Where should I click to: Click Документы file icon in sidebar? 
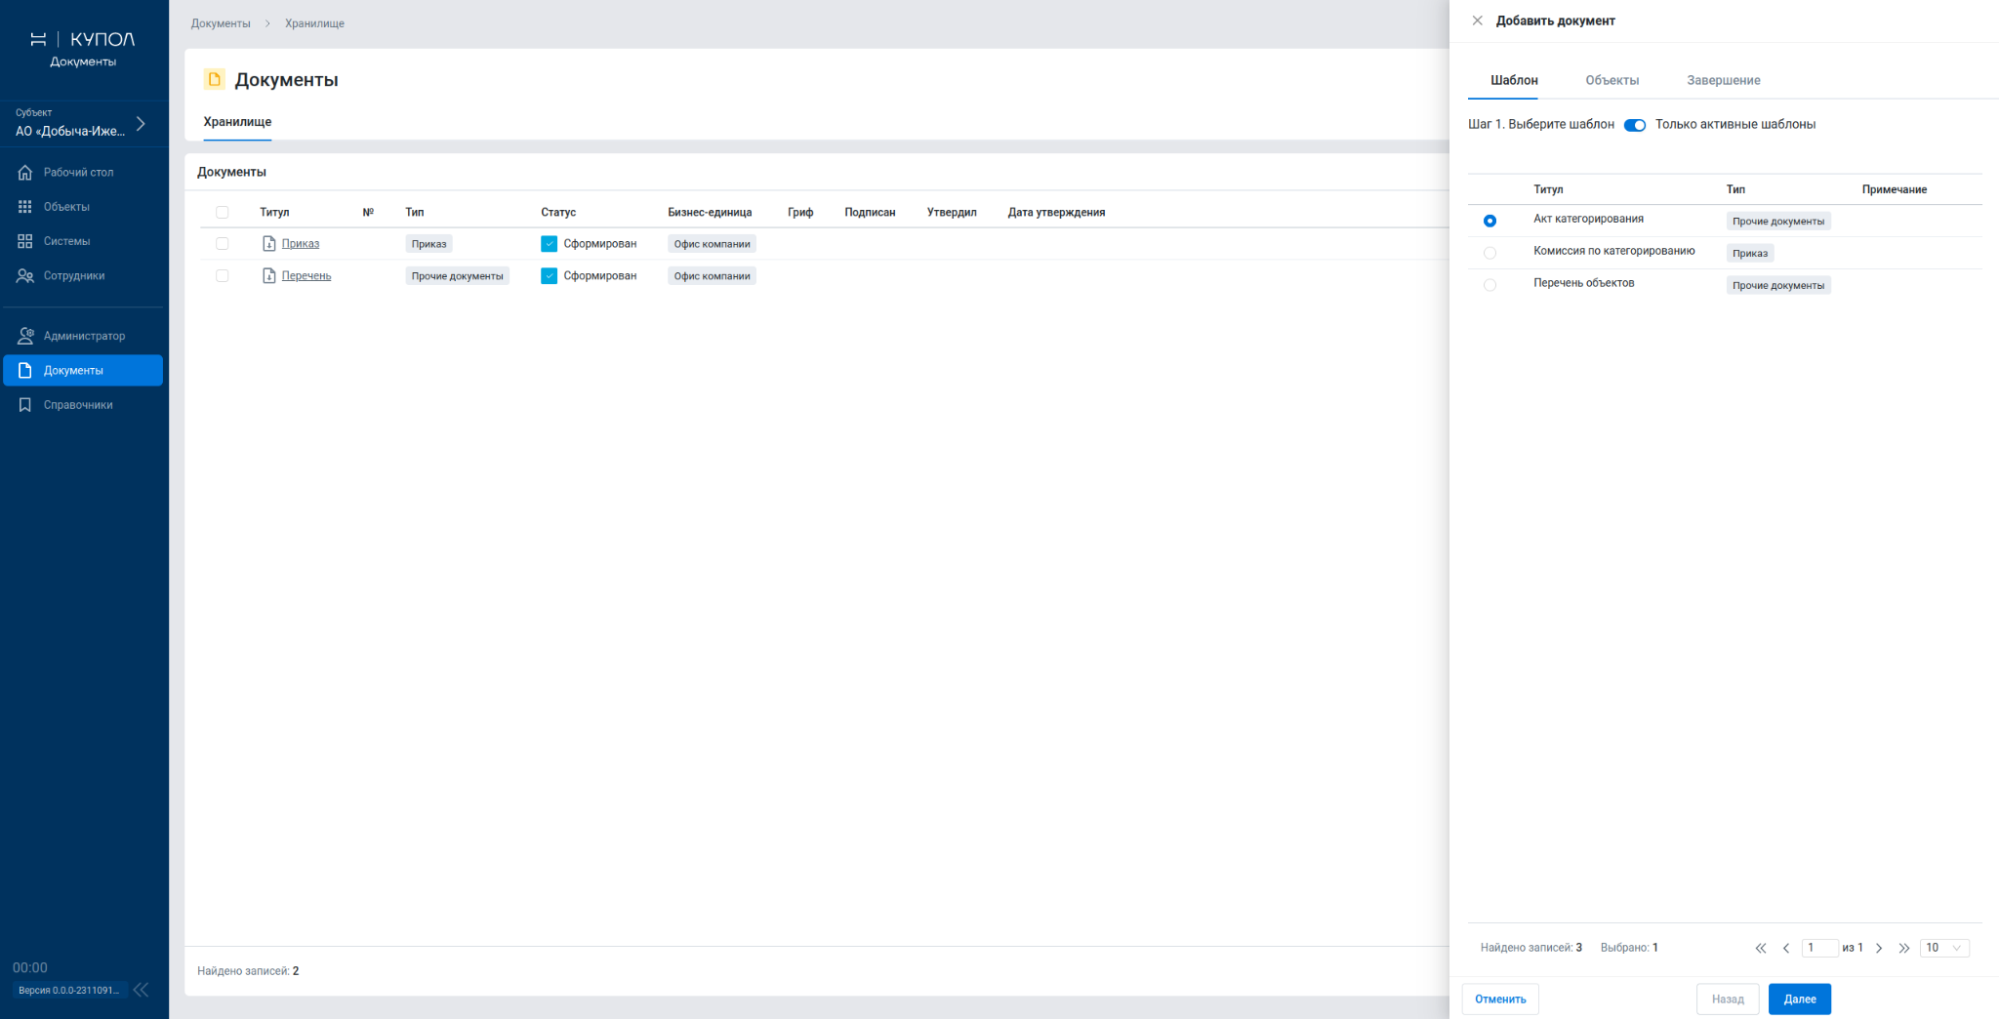(x=25, y=371)
